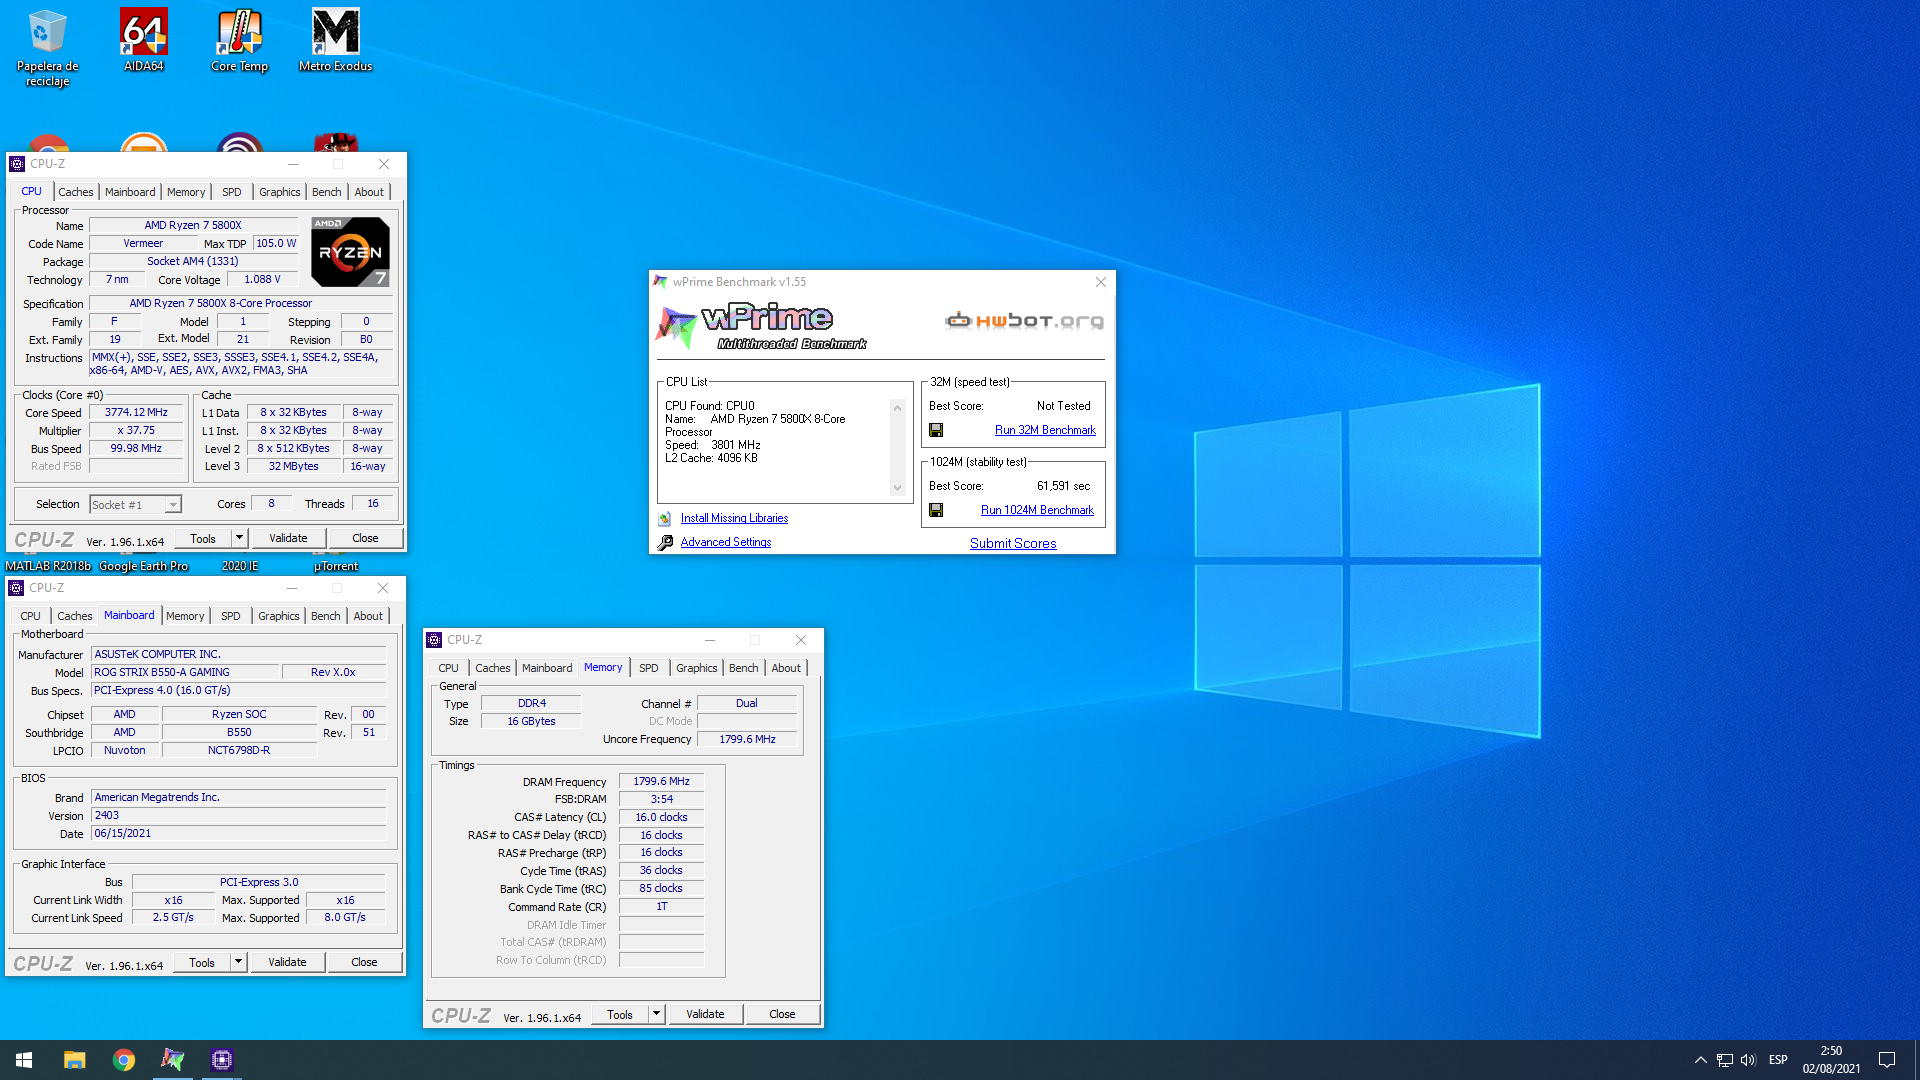Image resolution: width=1920 pixels, height=1080 pixels.
Task: Click the ESP language indicator in taskbar
Action: (1778, 1060)
